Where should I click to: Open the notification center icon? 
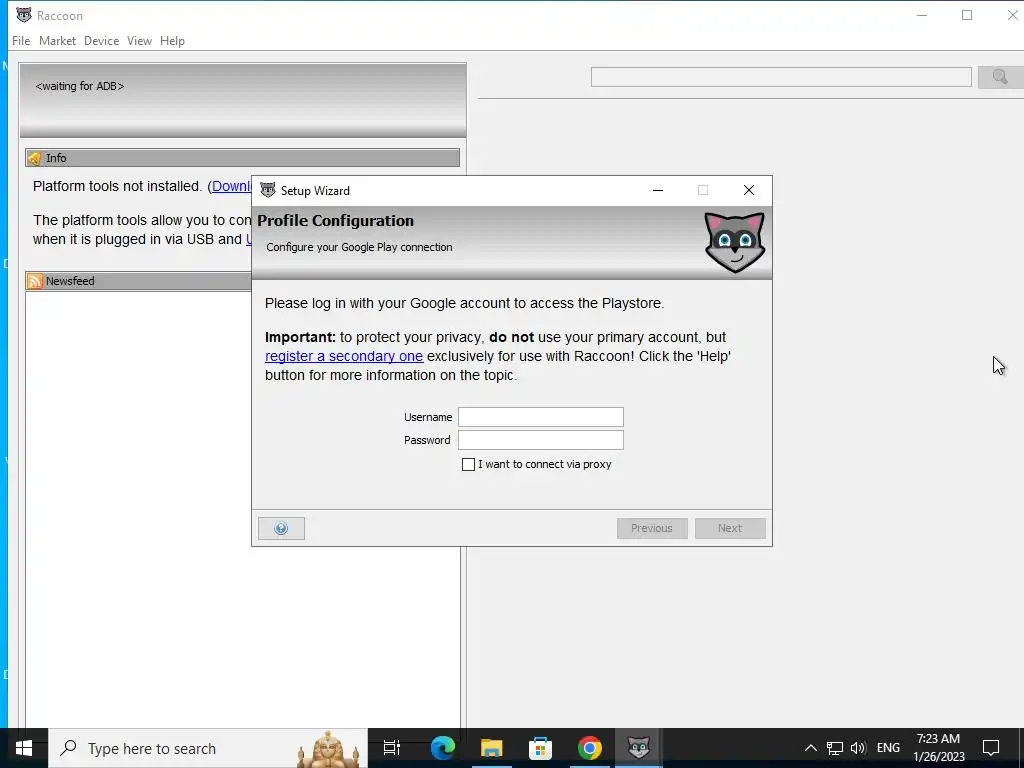991,748
